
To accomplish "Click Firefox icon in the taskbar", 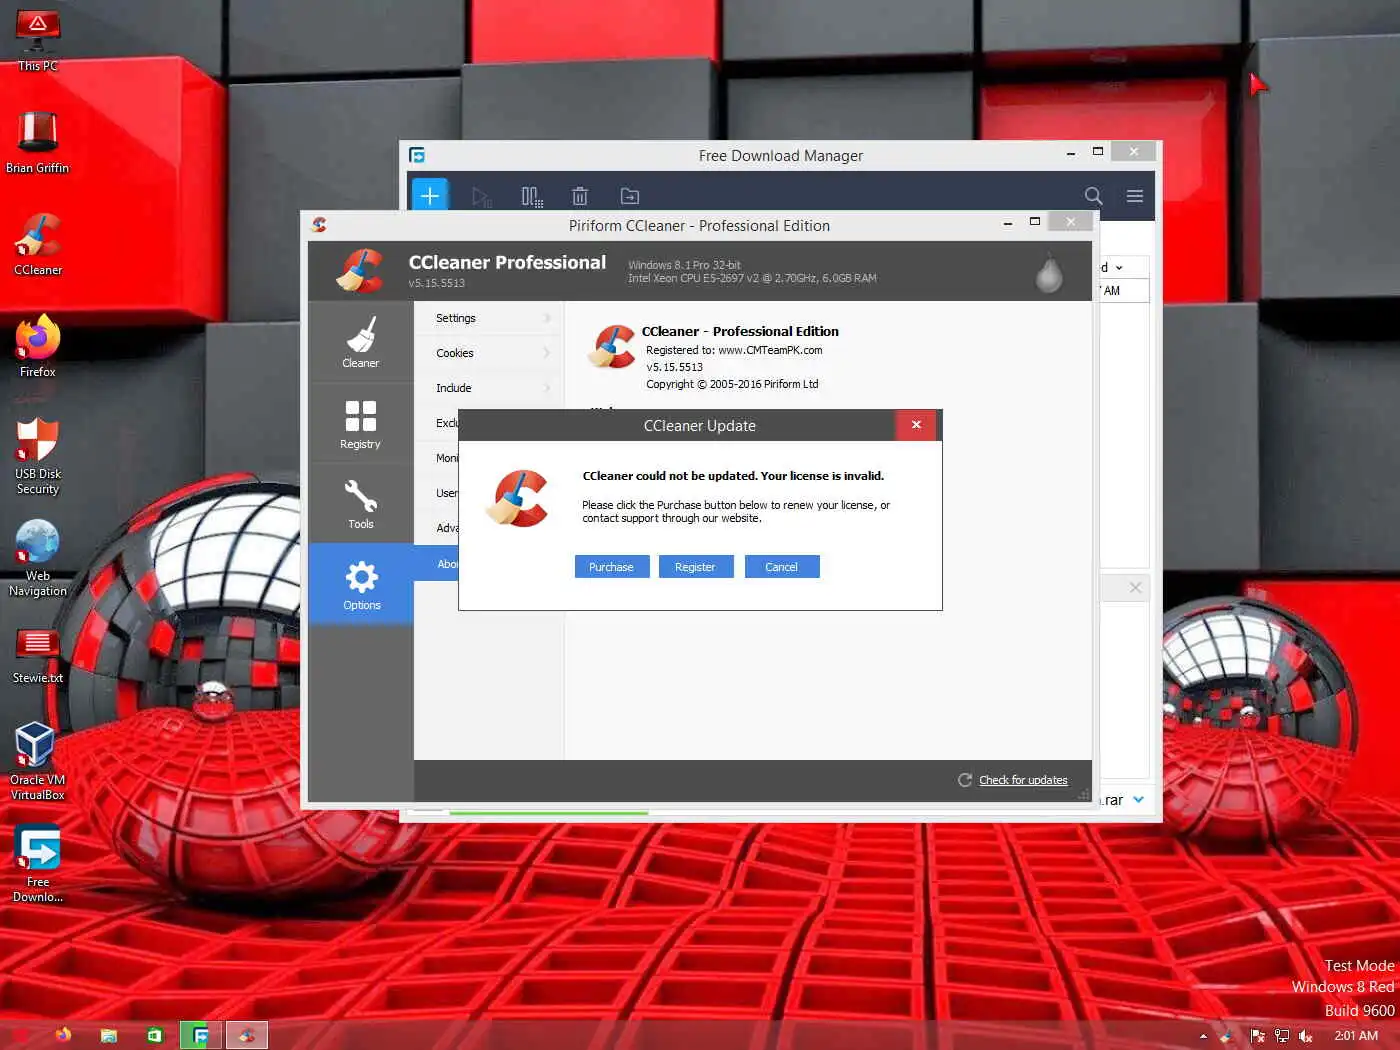I will pyautogui.click(x=63, y=1035).
